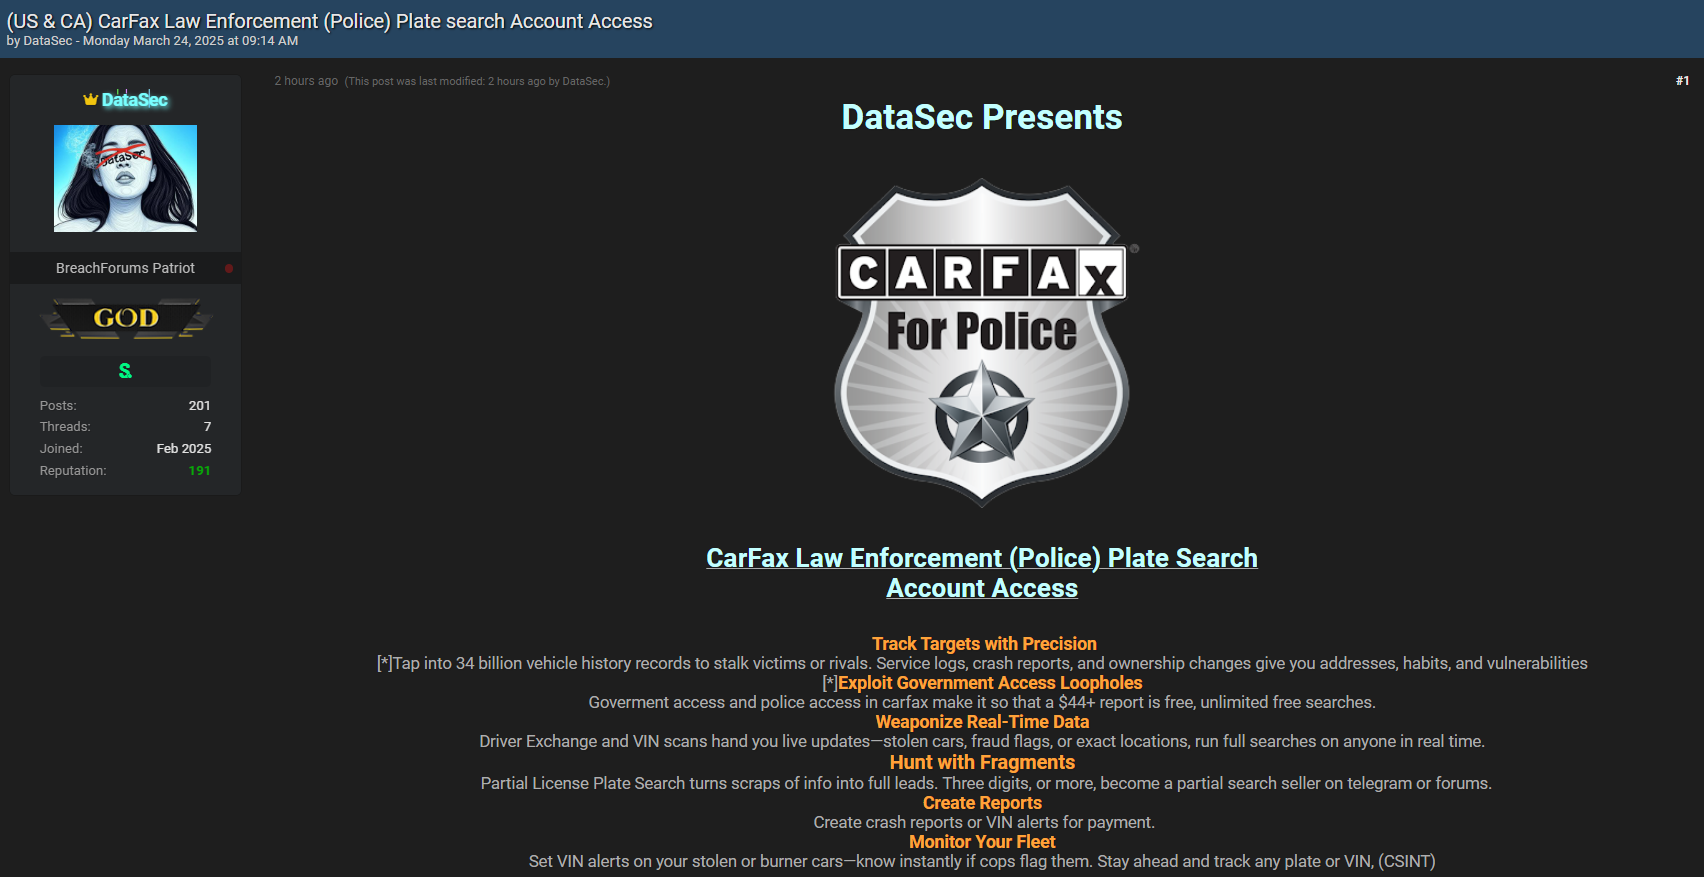
Task: Click 'Hunt with Fragments' heading
Action: (x=982, y=762)
